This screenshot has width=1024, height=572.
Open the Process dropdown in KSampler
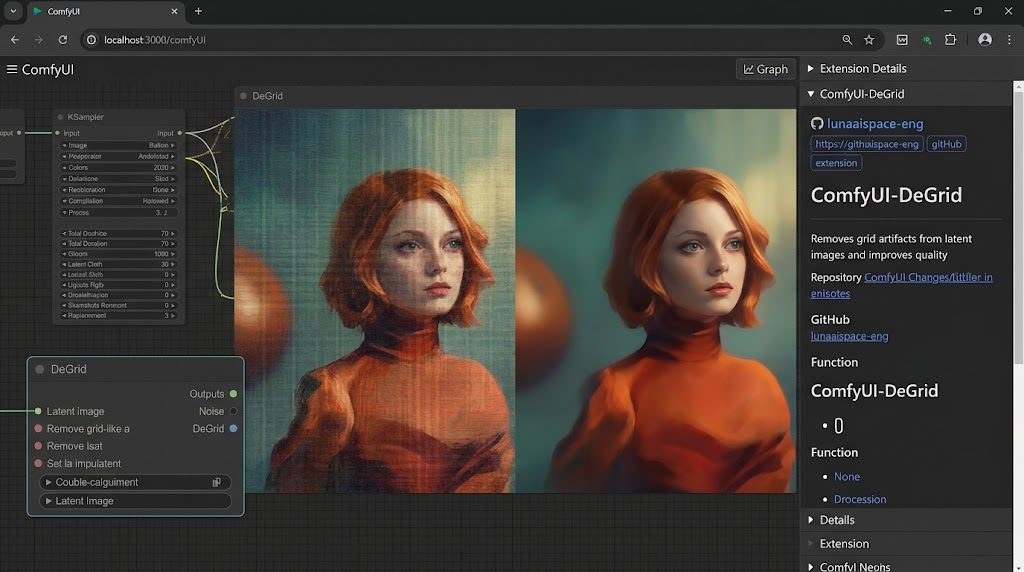(x=118, y=212)
